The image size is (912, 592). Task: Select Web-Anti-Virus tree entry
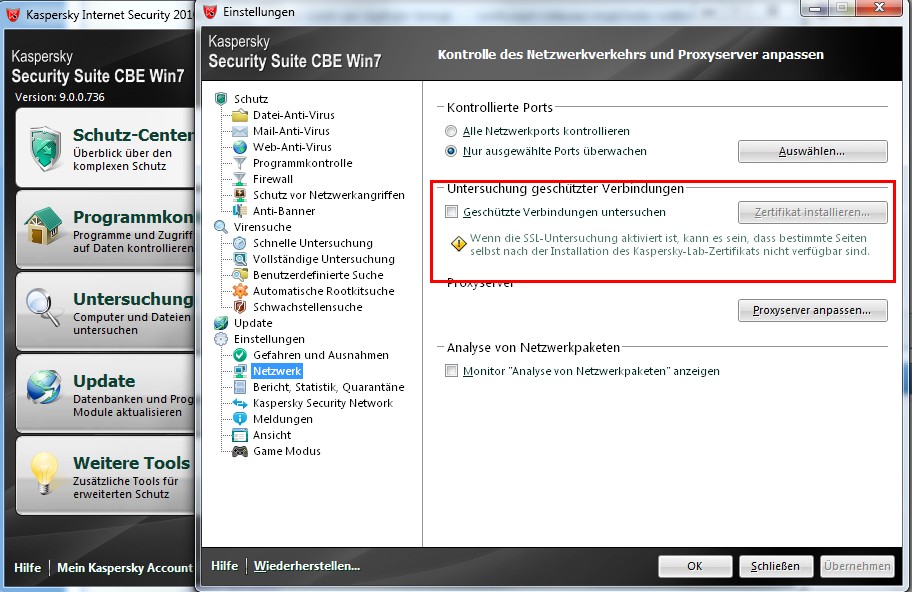coord(292,147)
